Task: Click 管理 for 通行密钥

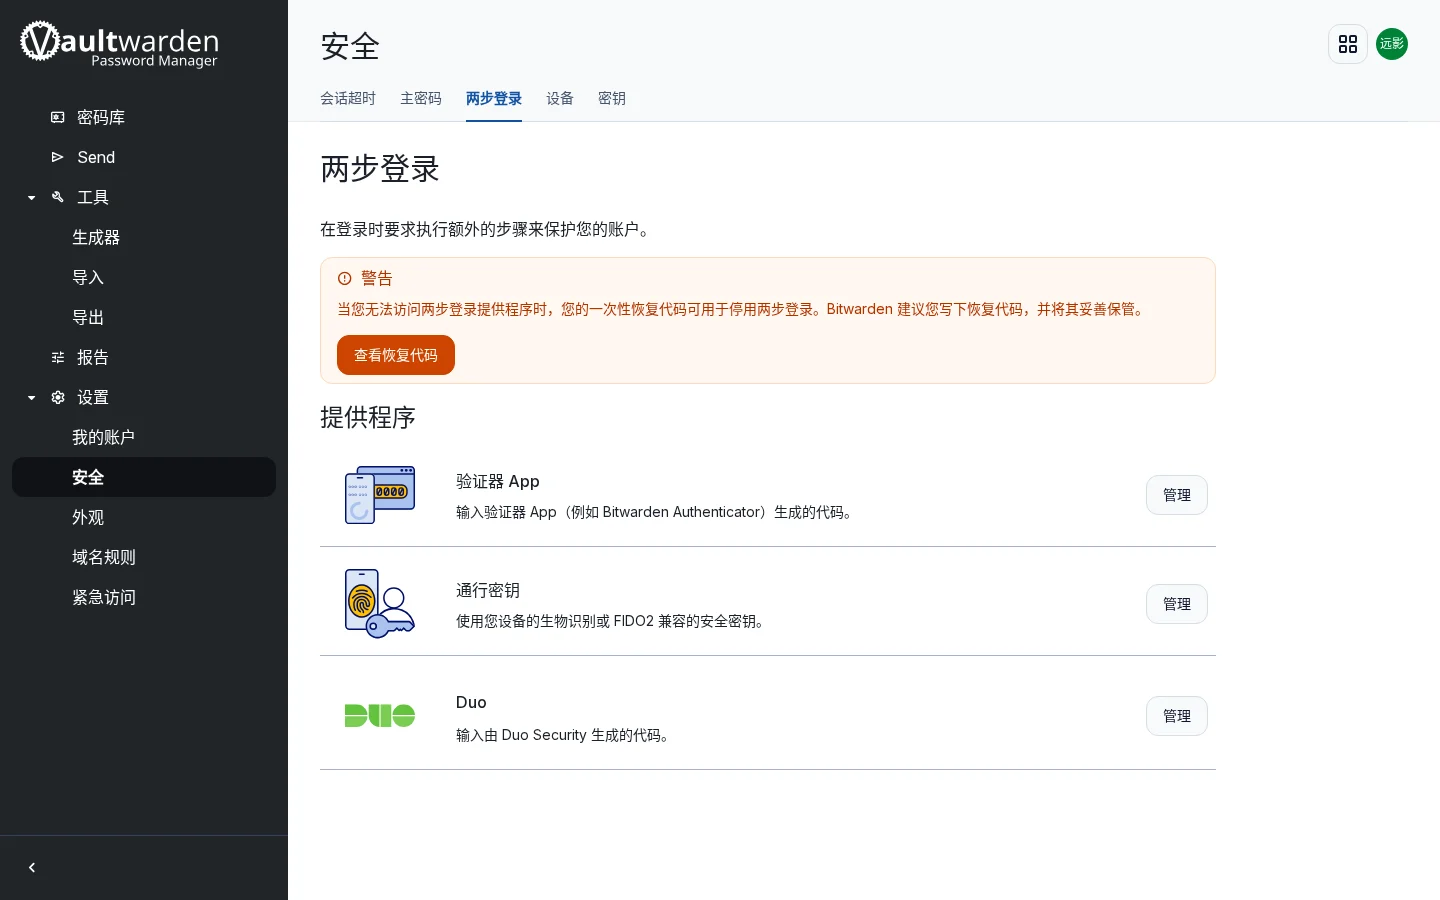Action: (1177, 604)
